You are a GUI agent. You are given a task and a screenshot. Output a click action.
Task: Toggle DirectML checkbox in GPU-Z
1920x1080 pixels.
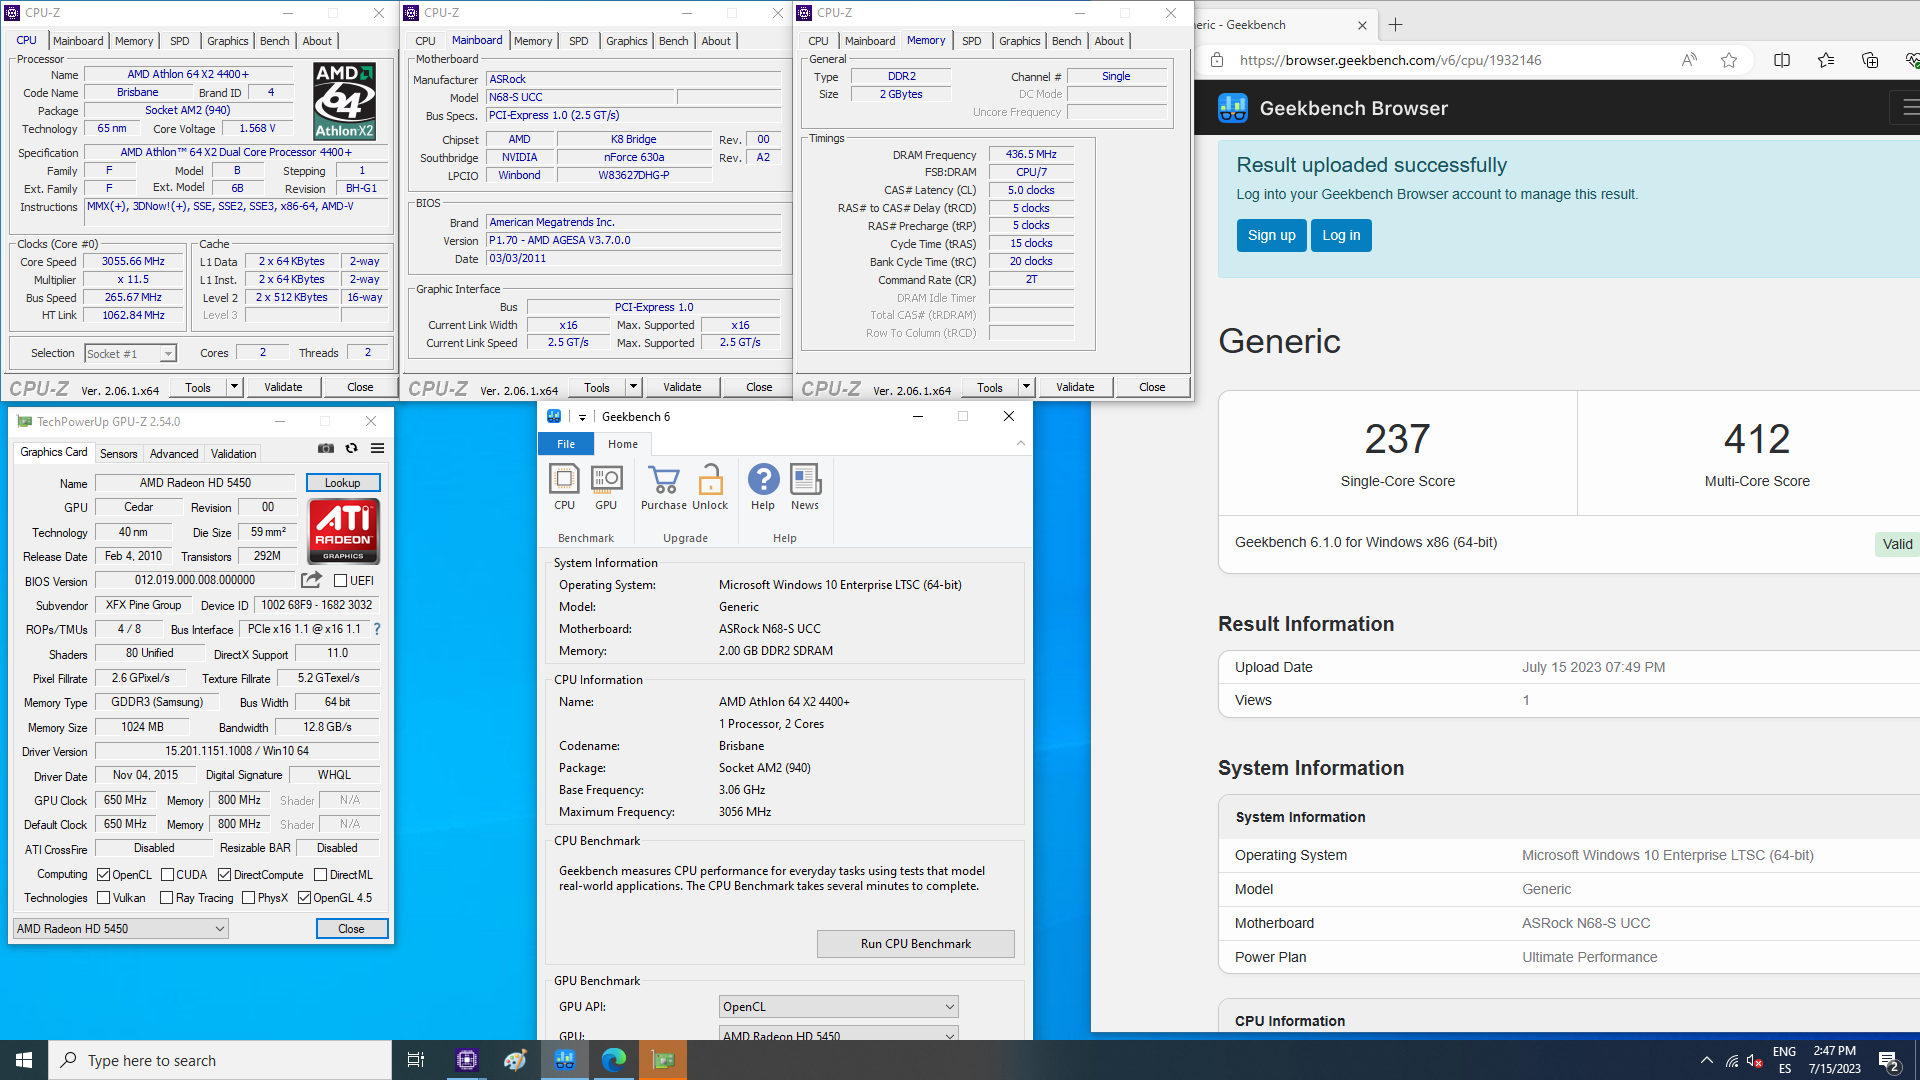tap(320, 875)
